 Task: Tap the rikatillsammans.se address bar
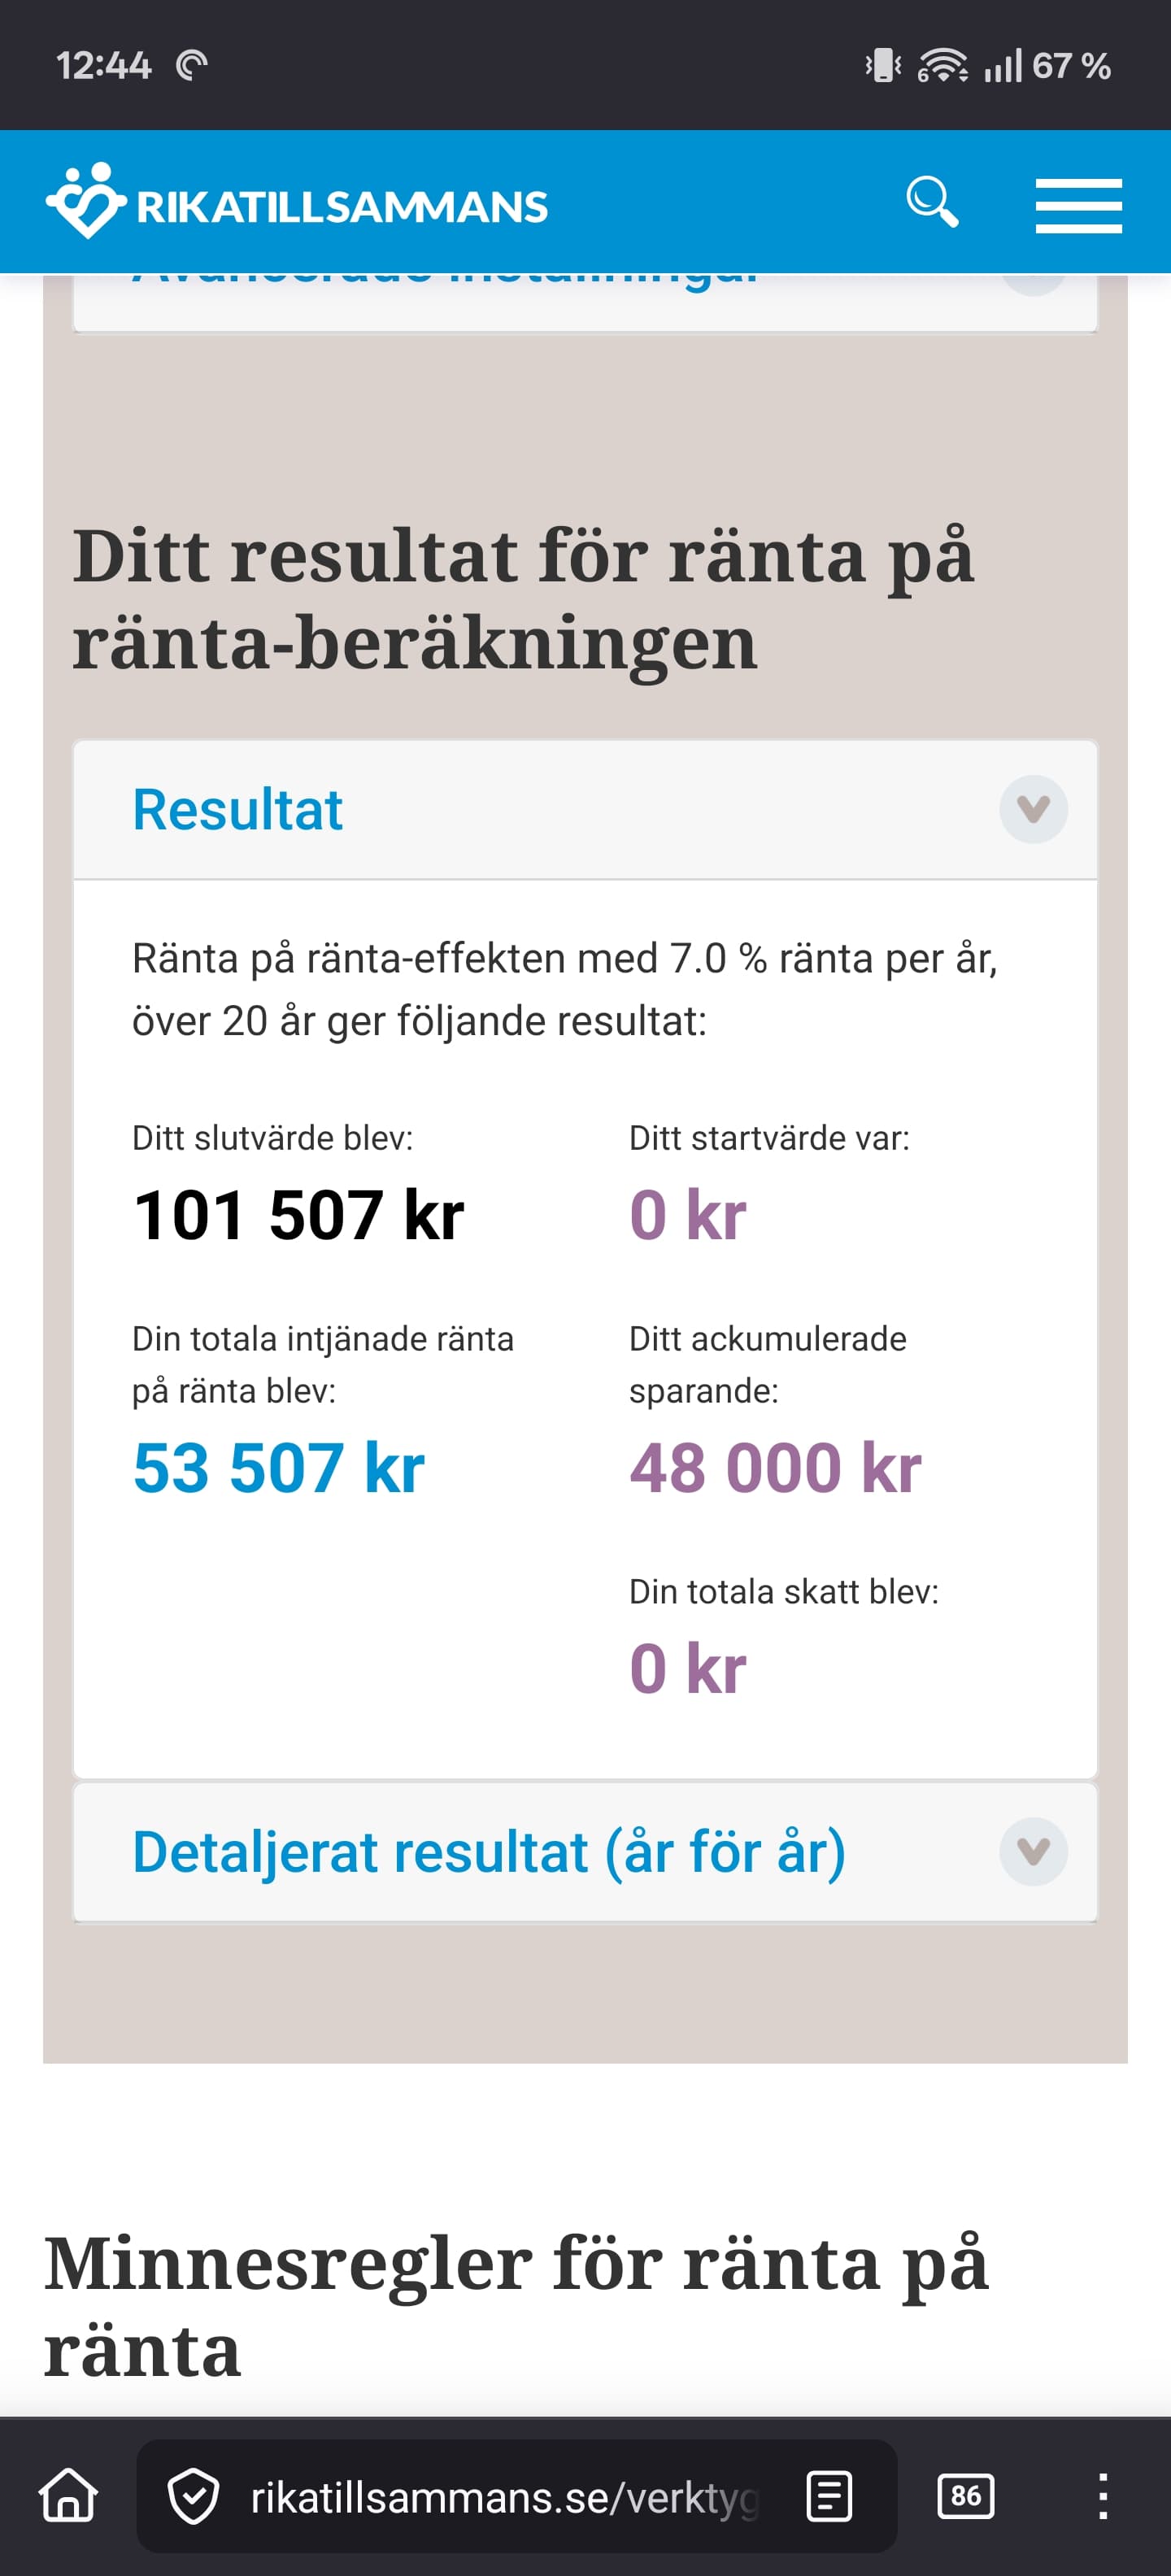[x=505, y=2496]
